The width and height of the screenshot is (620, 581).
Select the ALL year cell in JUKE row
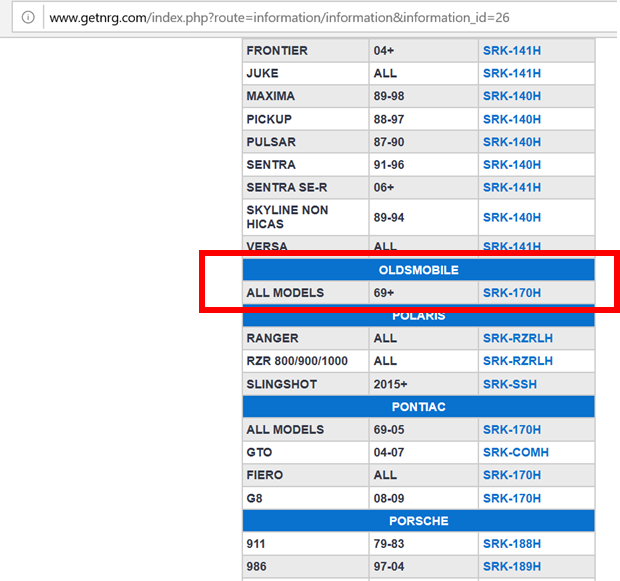423,73
